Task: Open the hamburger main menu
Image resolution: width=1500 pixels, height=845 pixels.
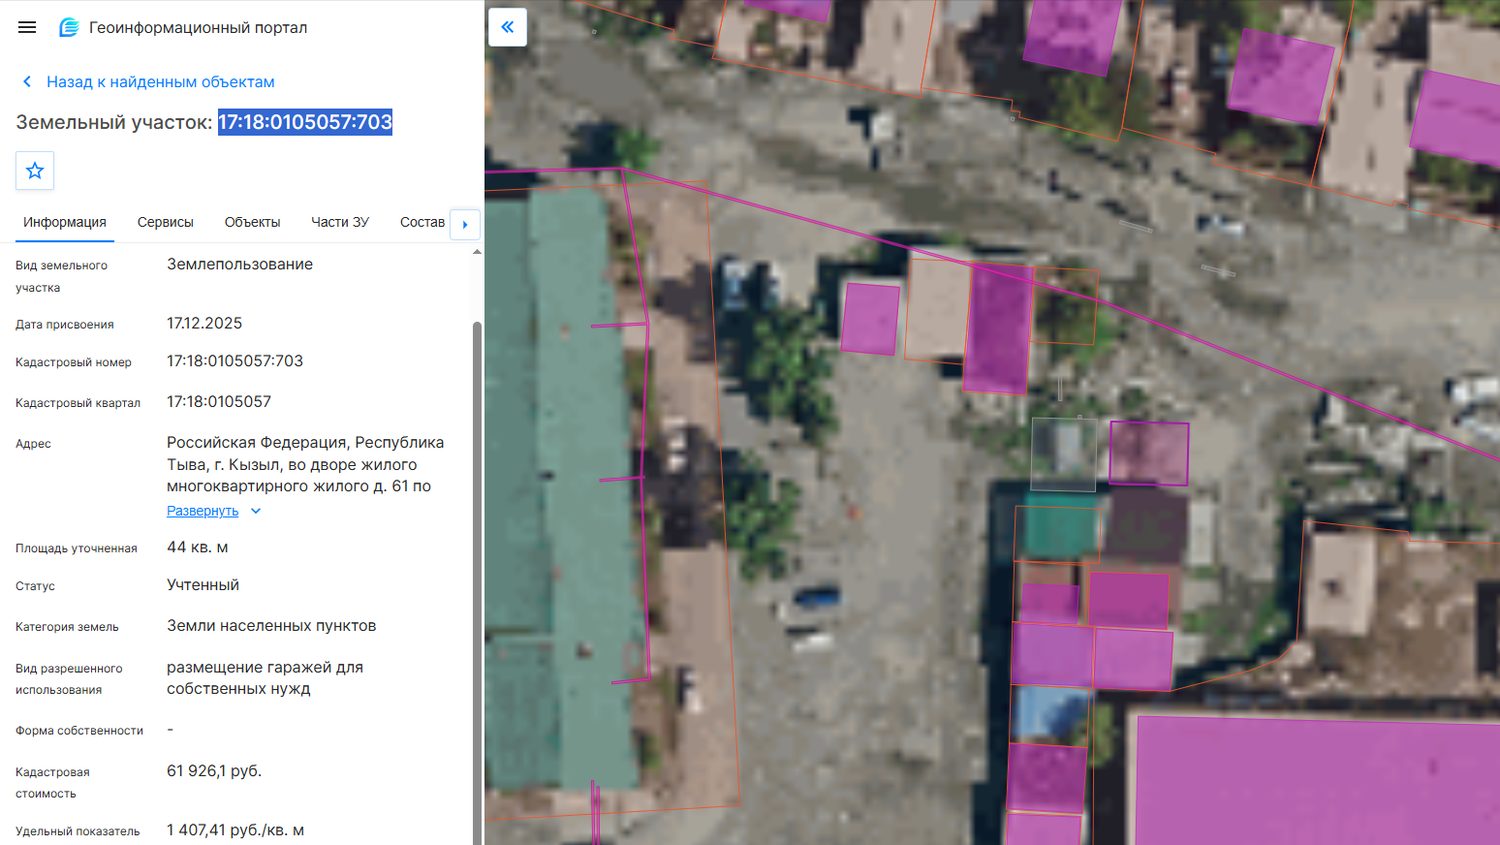Action: 27,27
